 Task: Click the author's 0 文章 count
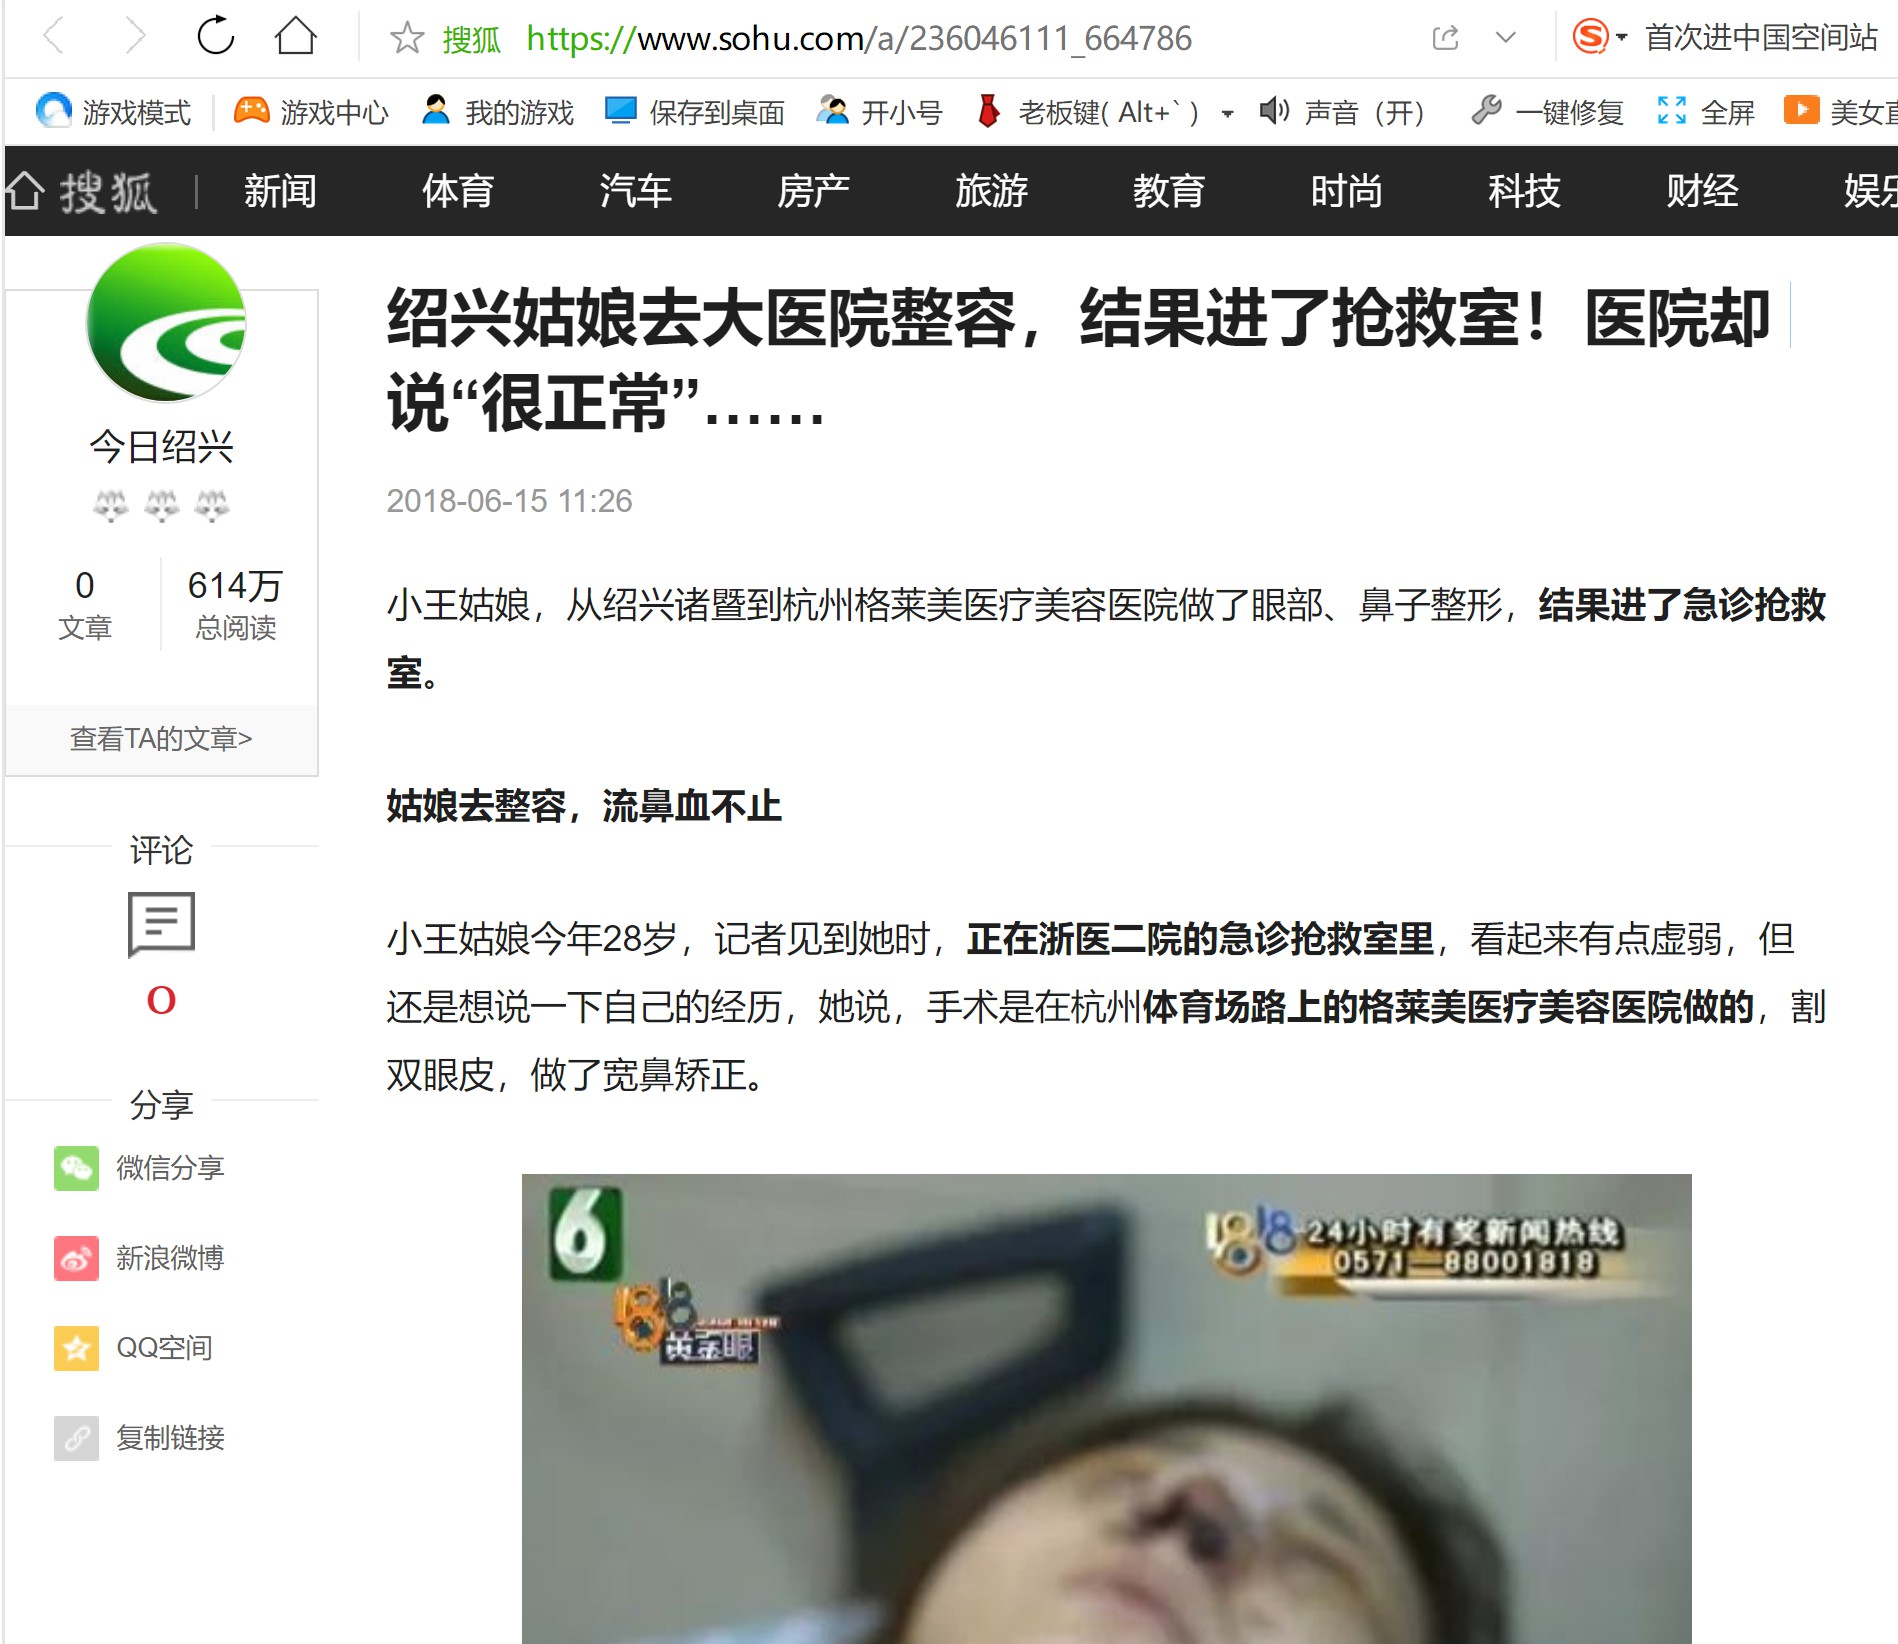(x=85, y=605)
